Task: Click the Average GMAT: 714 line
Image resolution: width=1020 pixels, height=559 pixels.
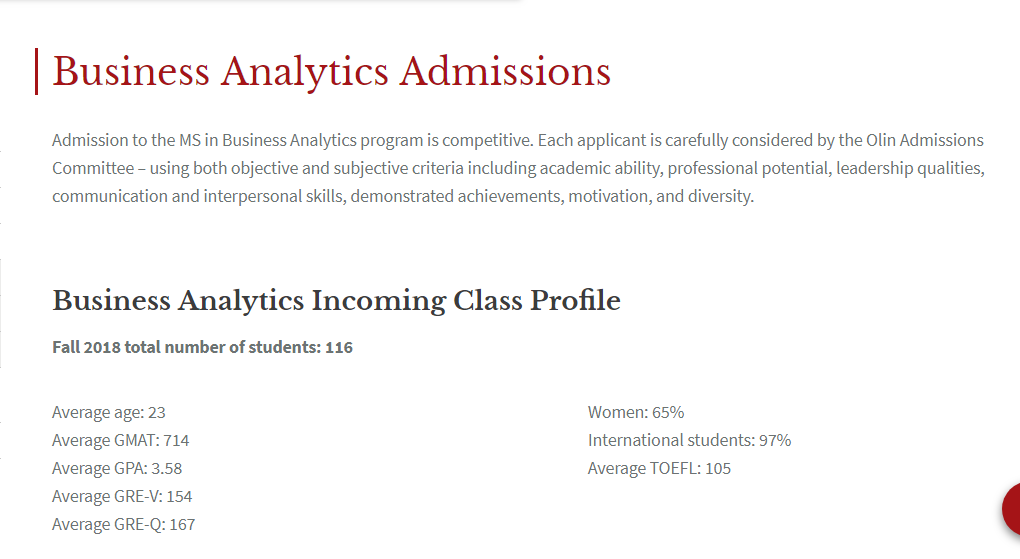Action: coord(120,440)
